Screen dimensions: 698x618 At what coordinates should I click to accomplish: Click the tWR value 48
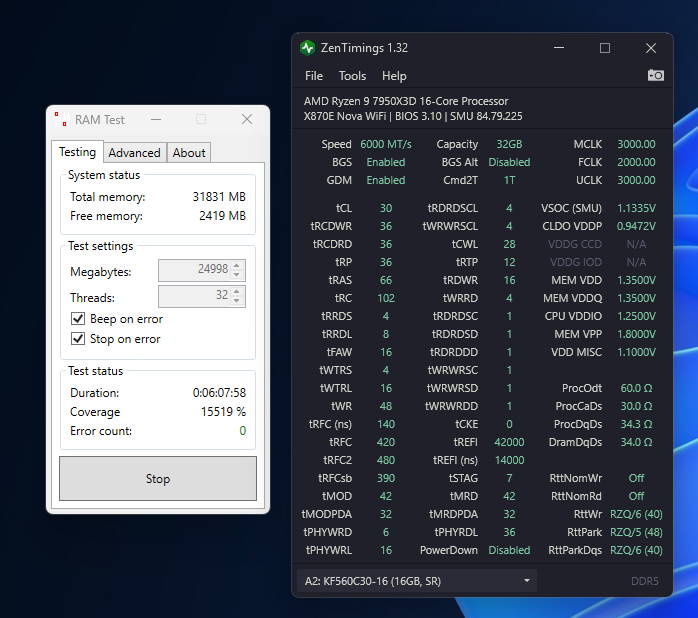coord(386,406)
